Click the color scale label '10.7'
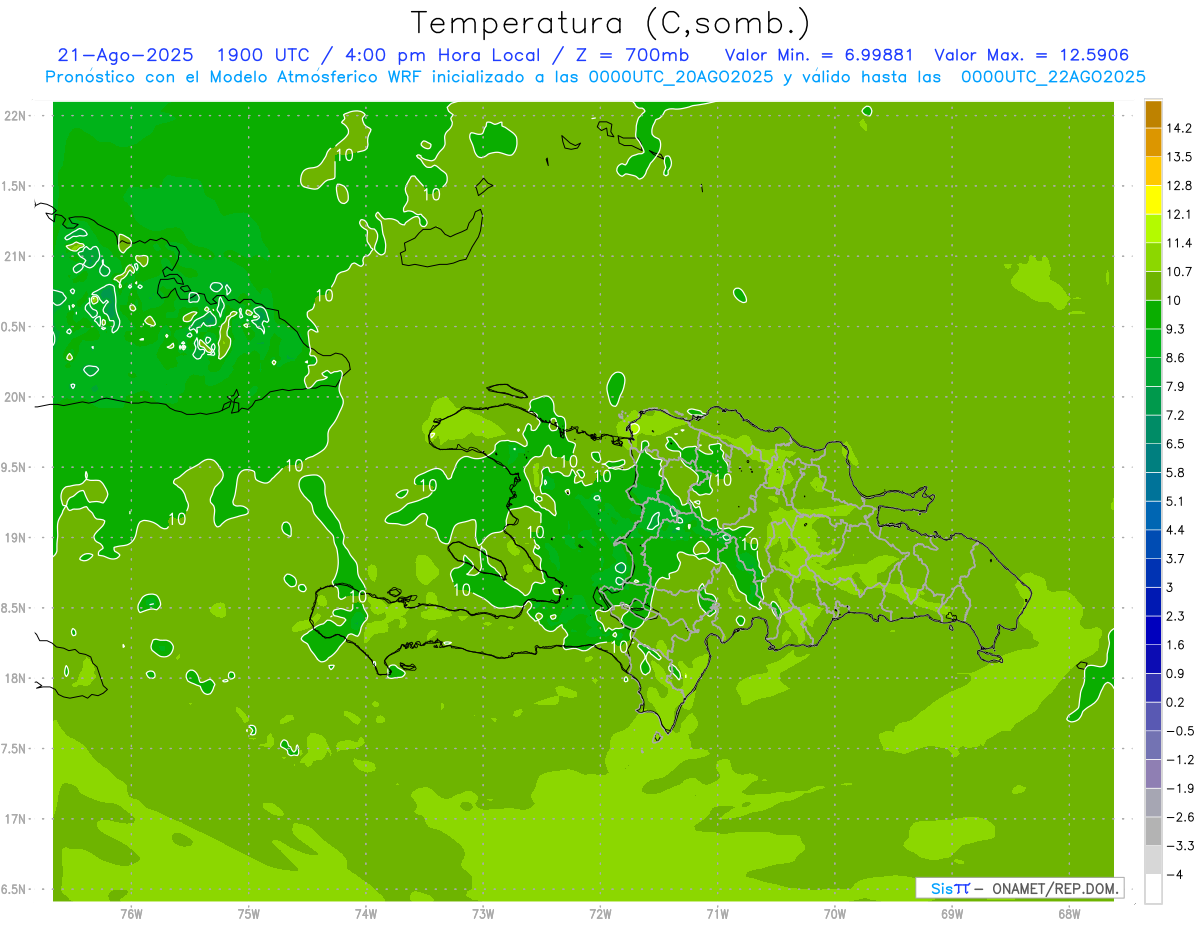 pyautogui.click(x=1179, y=272)
